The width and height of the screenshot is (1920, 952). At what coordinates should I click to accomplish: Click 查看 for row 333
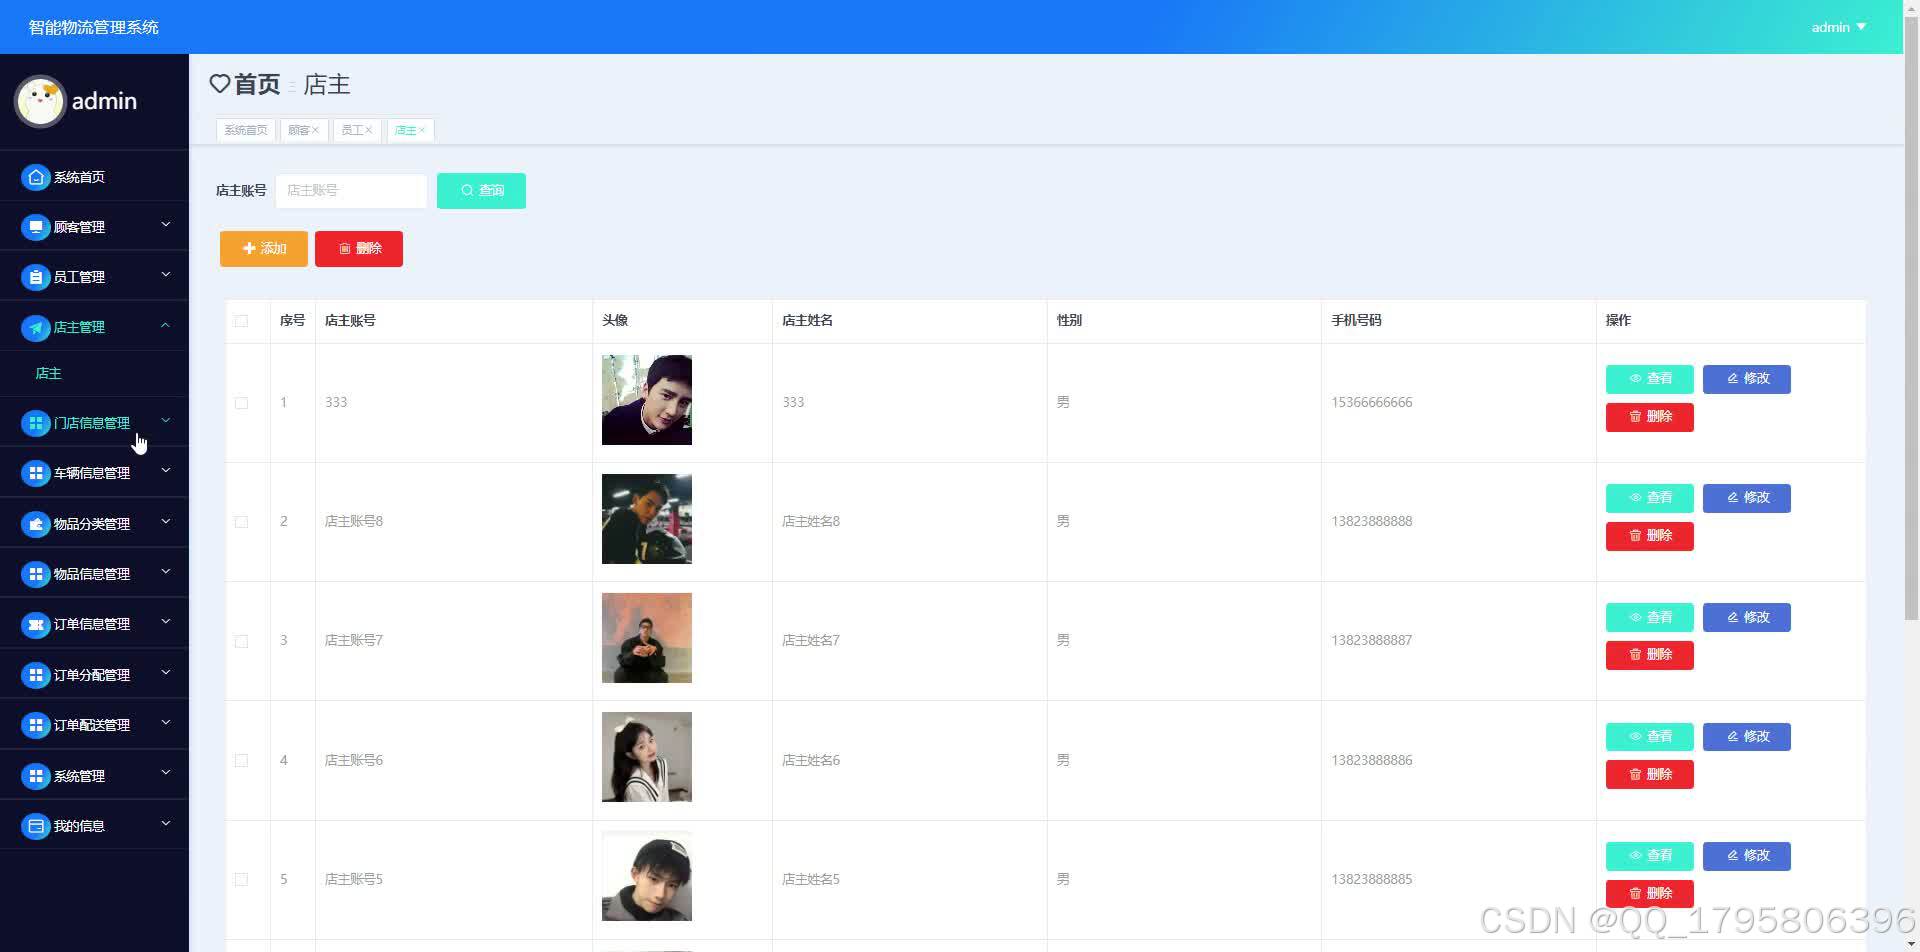1650,379
